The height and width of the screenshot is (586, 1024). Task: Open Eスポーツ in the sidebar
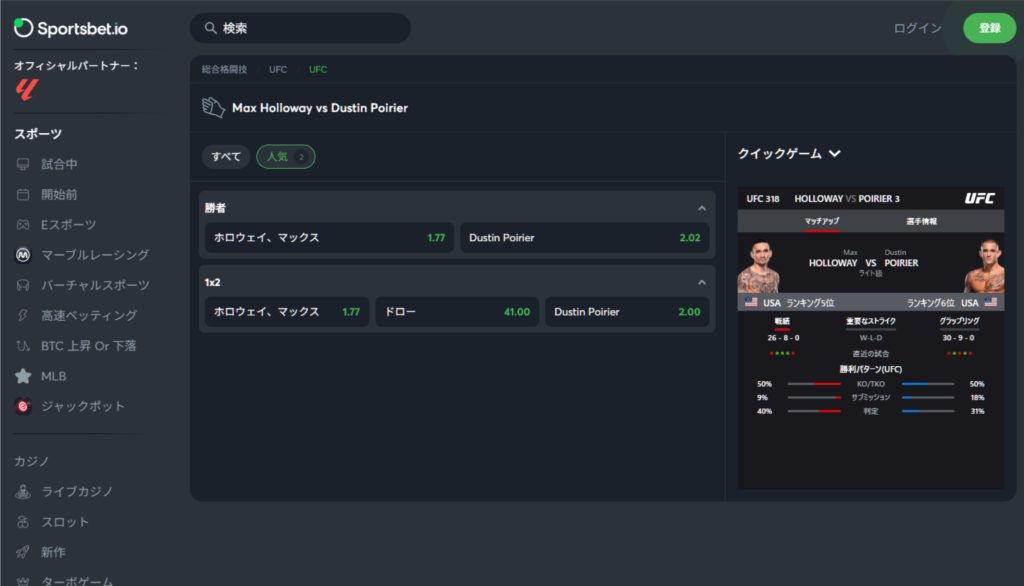[x=69, y=225]
